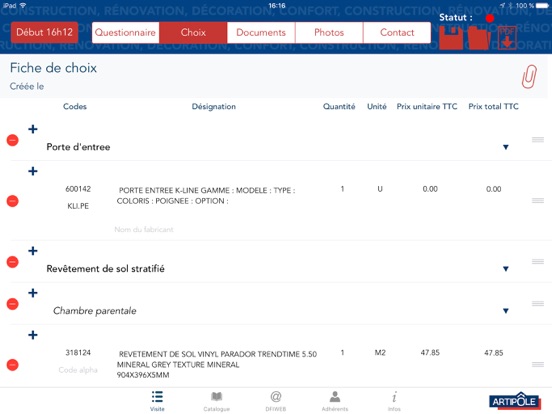The width and height of the screenshot is (552, 414).
Task: Switch to the Choix tab
Action: click(193, 33)
